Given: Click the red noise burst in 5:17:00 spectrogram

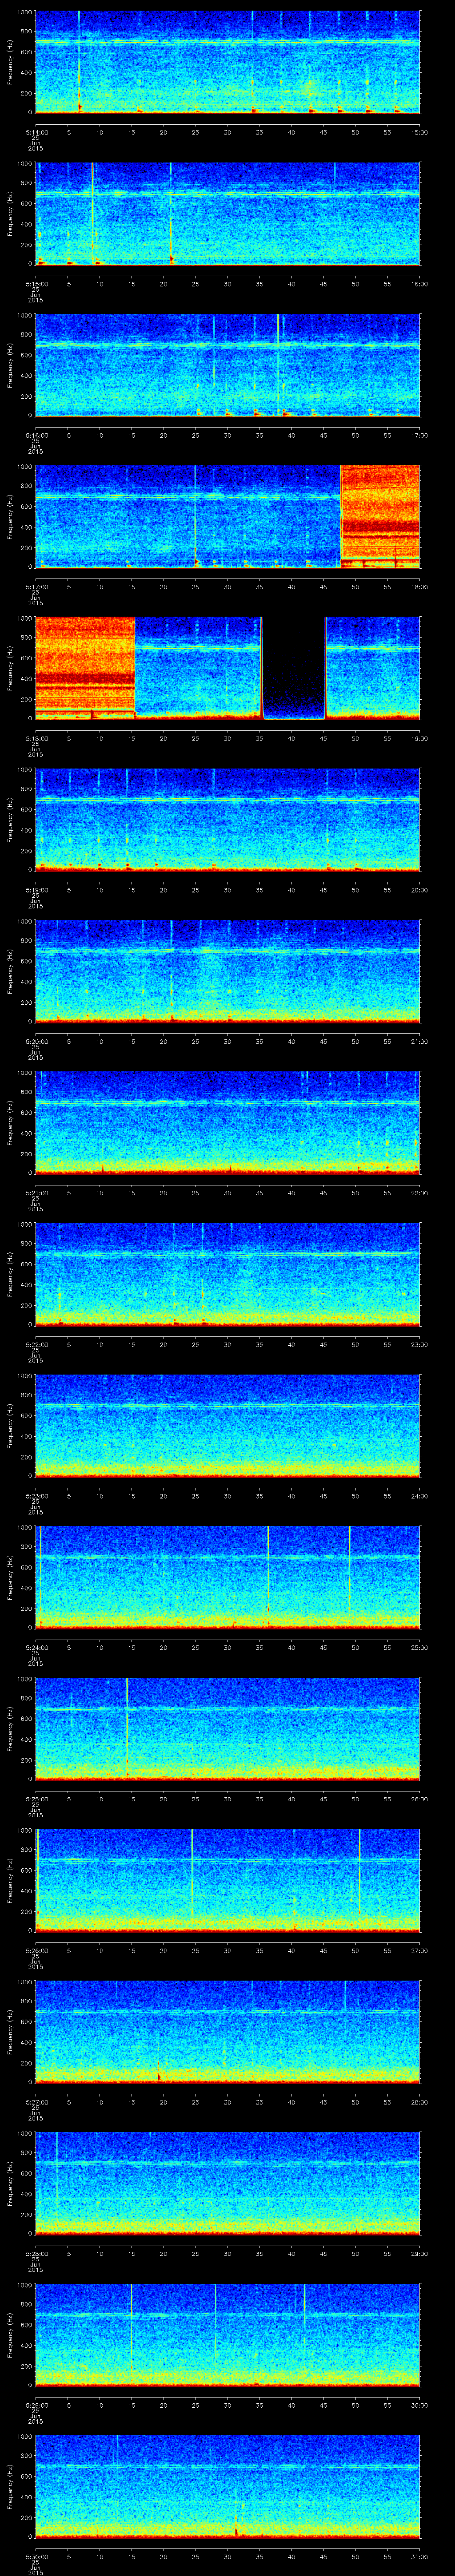Looking at the screenshot, I should pyautogui.click(x=380, y=516).
